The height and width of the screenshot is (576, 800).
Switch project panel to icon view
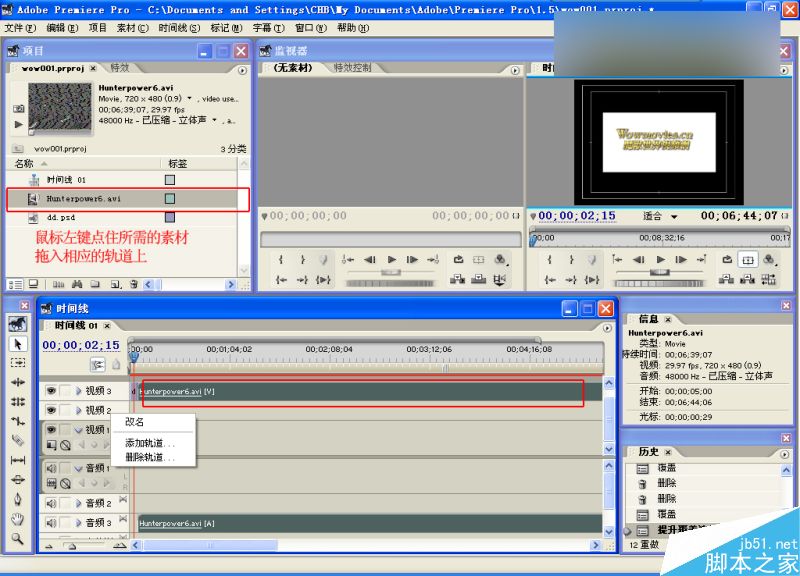pos(34,284)
